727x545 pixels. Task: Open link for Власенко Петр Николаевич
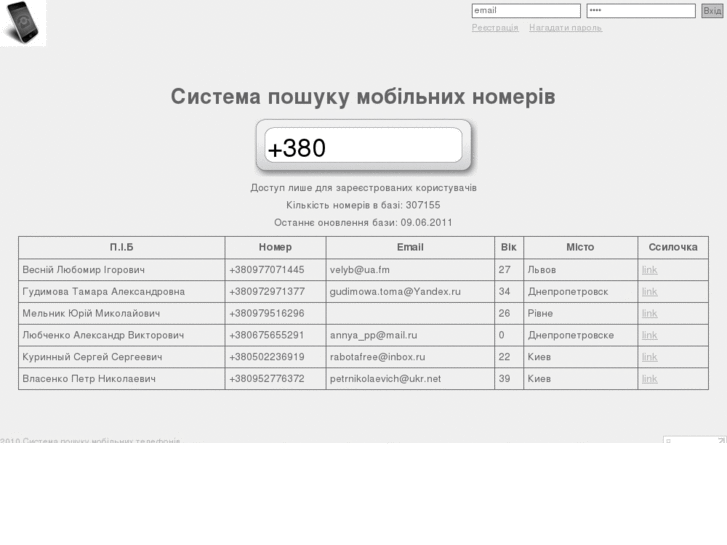coord(649,379)
